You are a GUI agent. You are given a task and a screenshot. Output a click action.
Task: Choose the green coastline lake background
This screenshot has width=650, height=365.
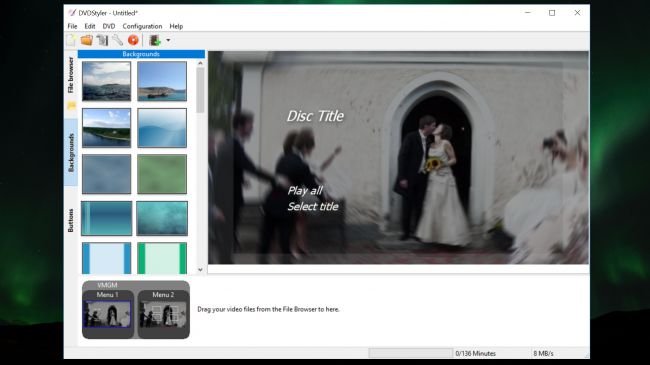[107, 128]
